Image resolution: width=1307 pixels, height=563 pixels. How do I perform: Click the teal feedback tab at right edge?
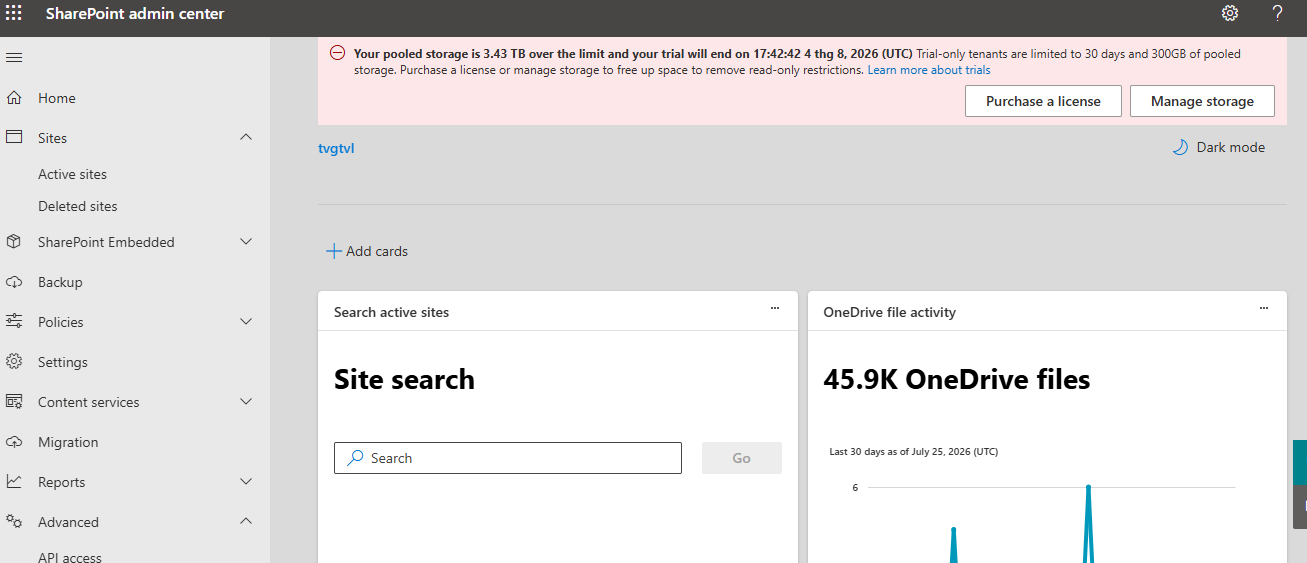pyautogui.click(x=1300, y=462)
